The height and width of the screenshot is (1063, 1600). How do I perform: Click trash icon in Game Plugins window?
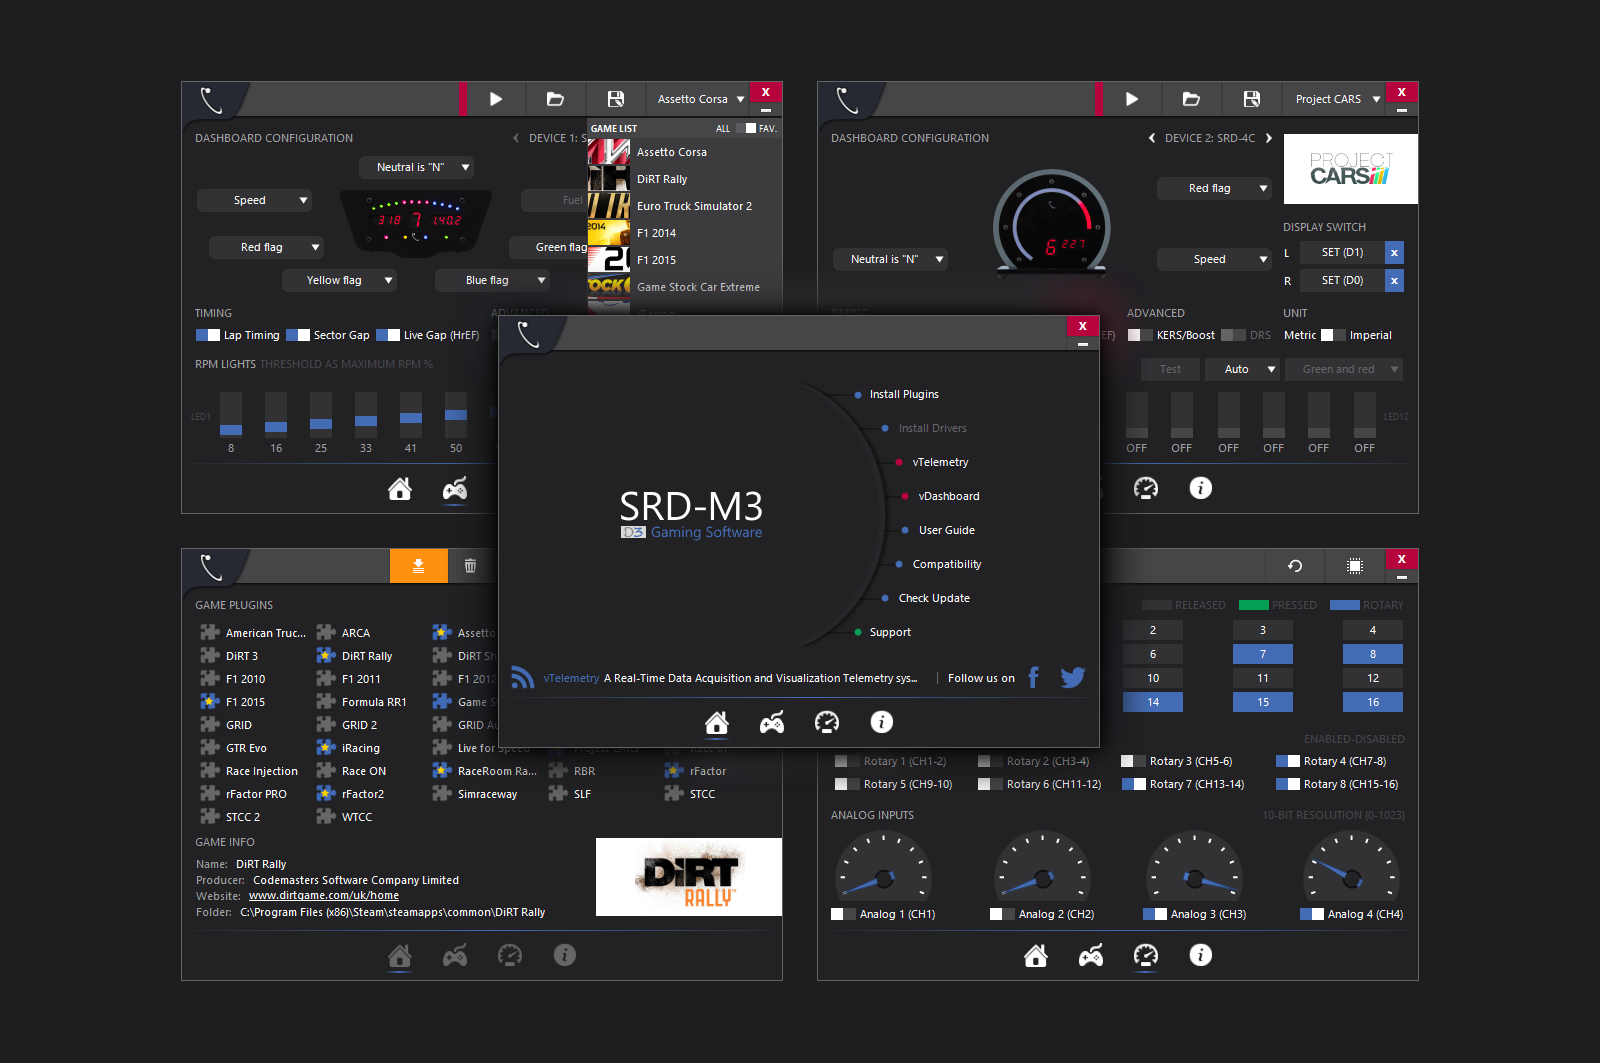[x=470, y=566]
